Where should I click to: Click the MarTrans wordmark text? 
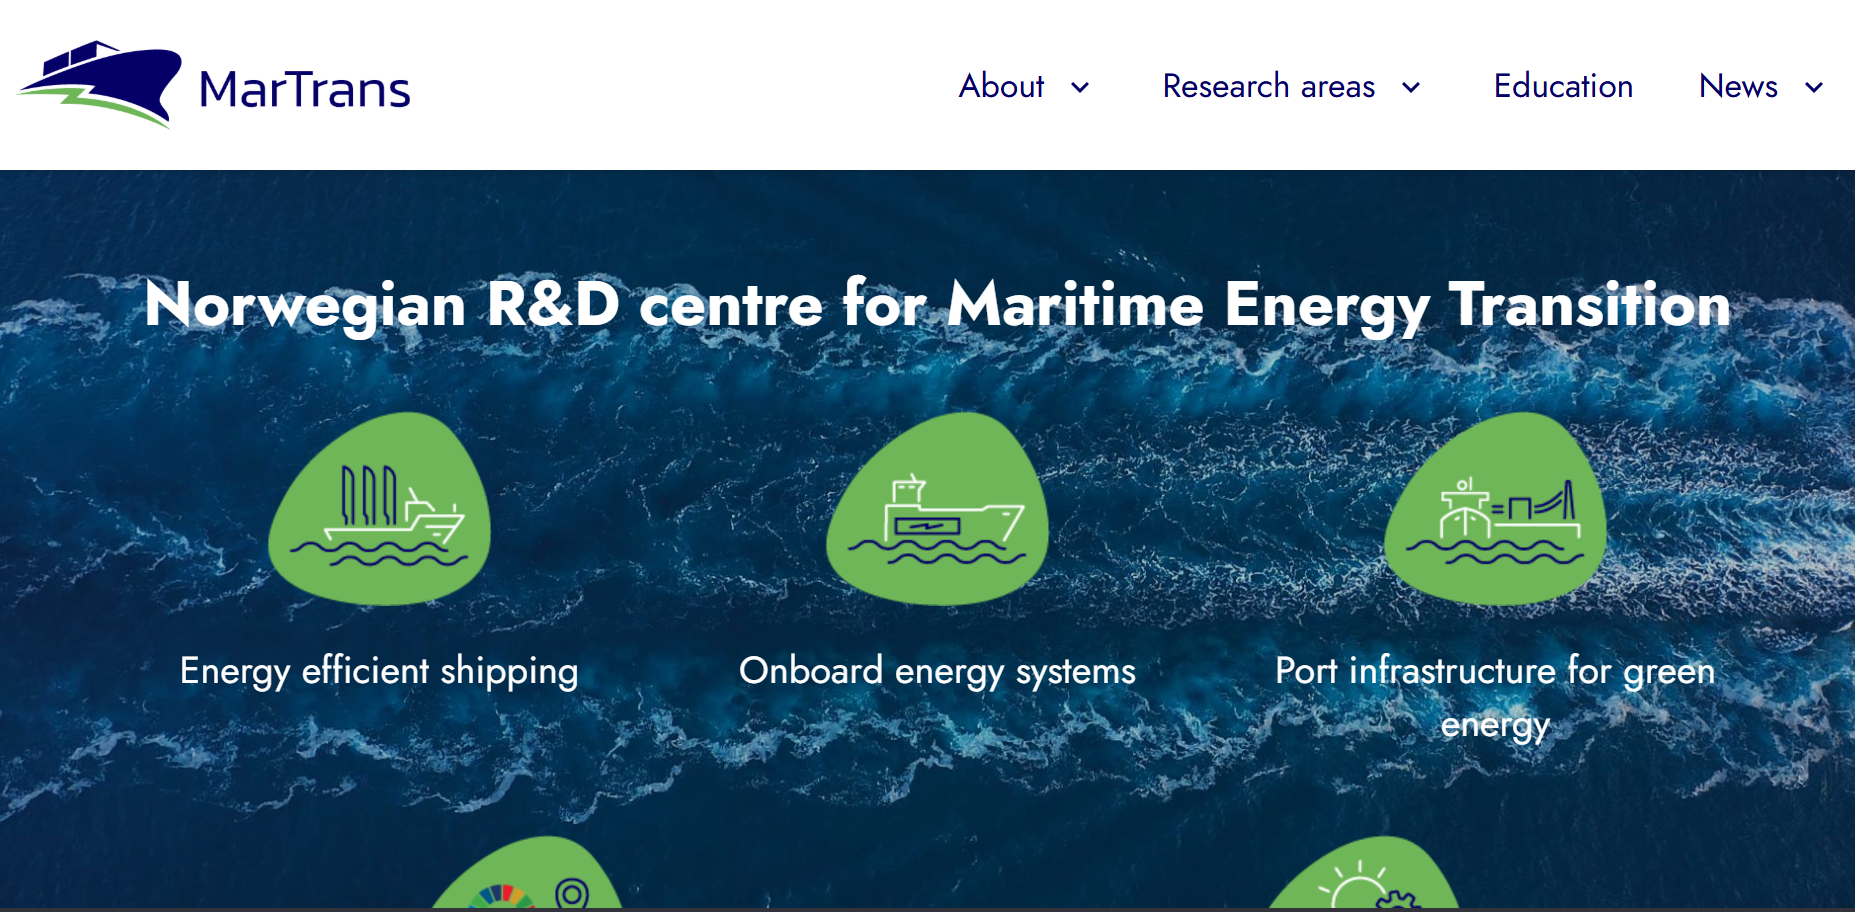[304, 89]
